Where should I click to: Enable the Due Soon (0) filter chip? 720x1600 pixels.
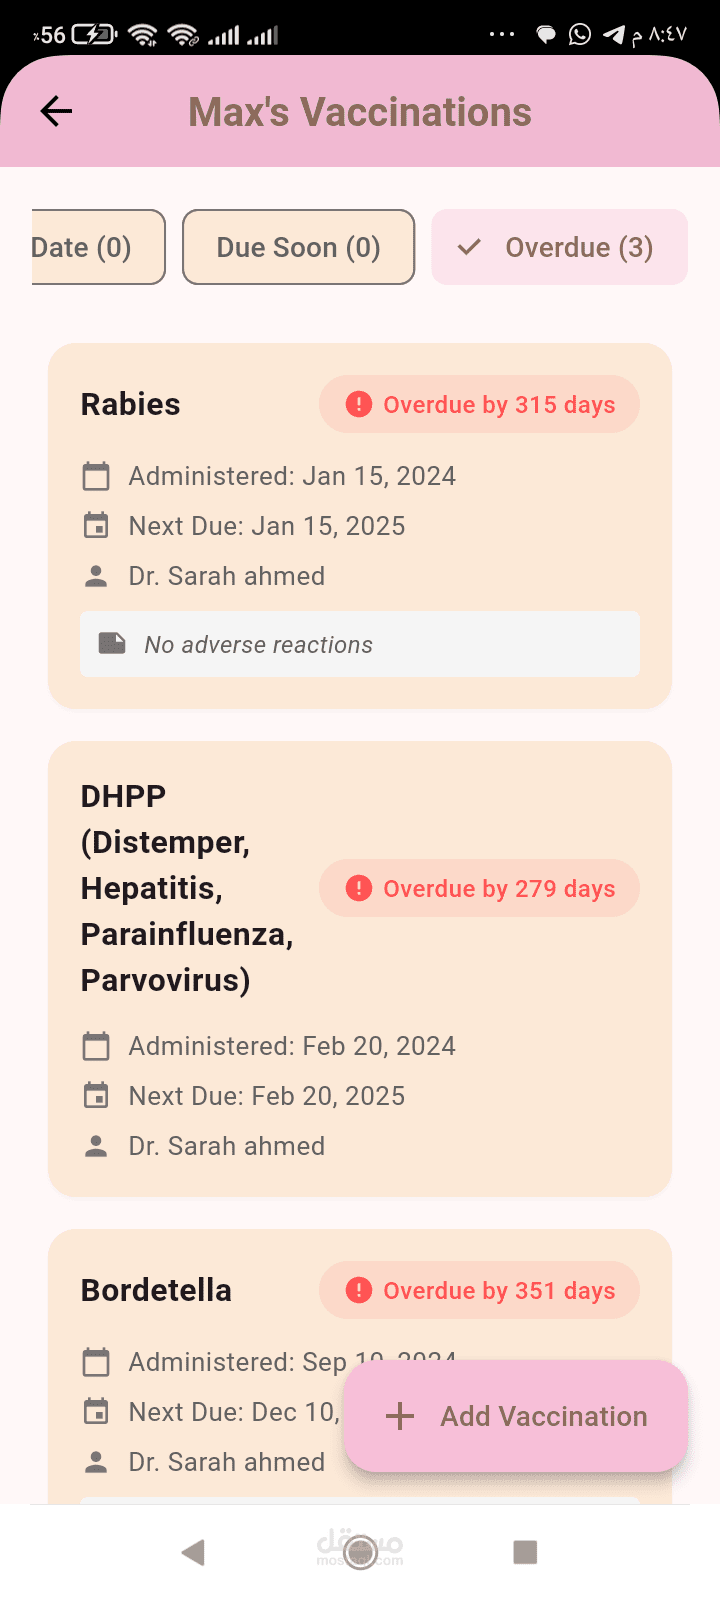point(298,247)
